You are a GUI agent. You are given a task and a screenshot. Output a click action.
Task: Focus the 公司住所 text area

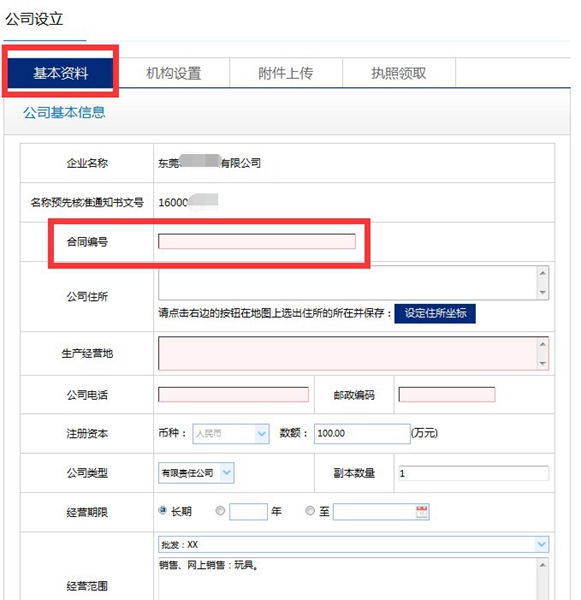[348, 283]
